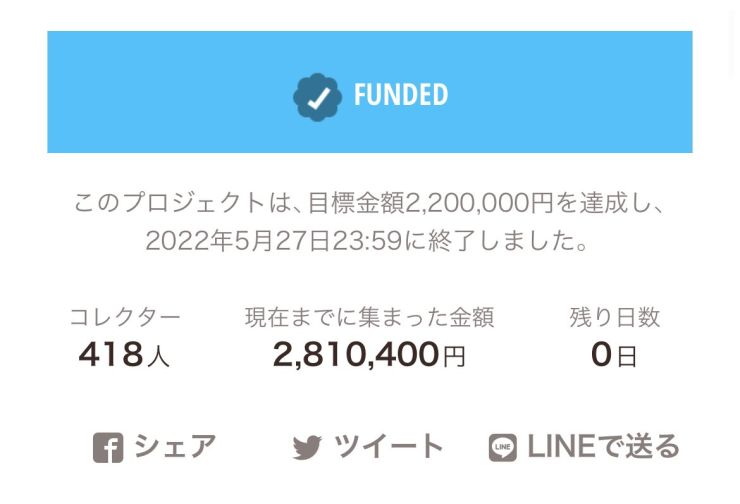Click the 残り日数 label
740x504 pixels.
(x=614, y=317)
